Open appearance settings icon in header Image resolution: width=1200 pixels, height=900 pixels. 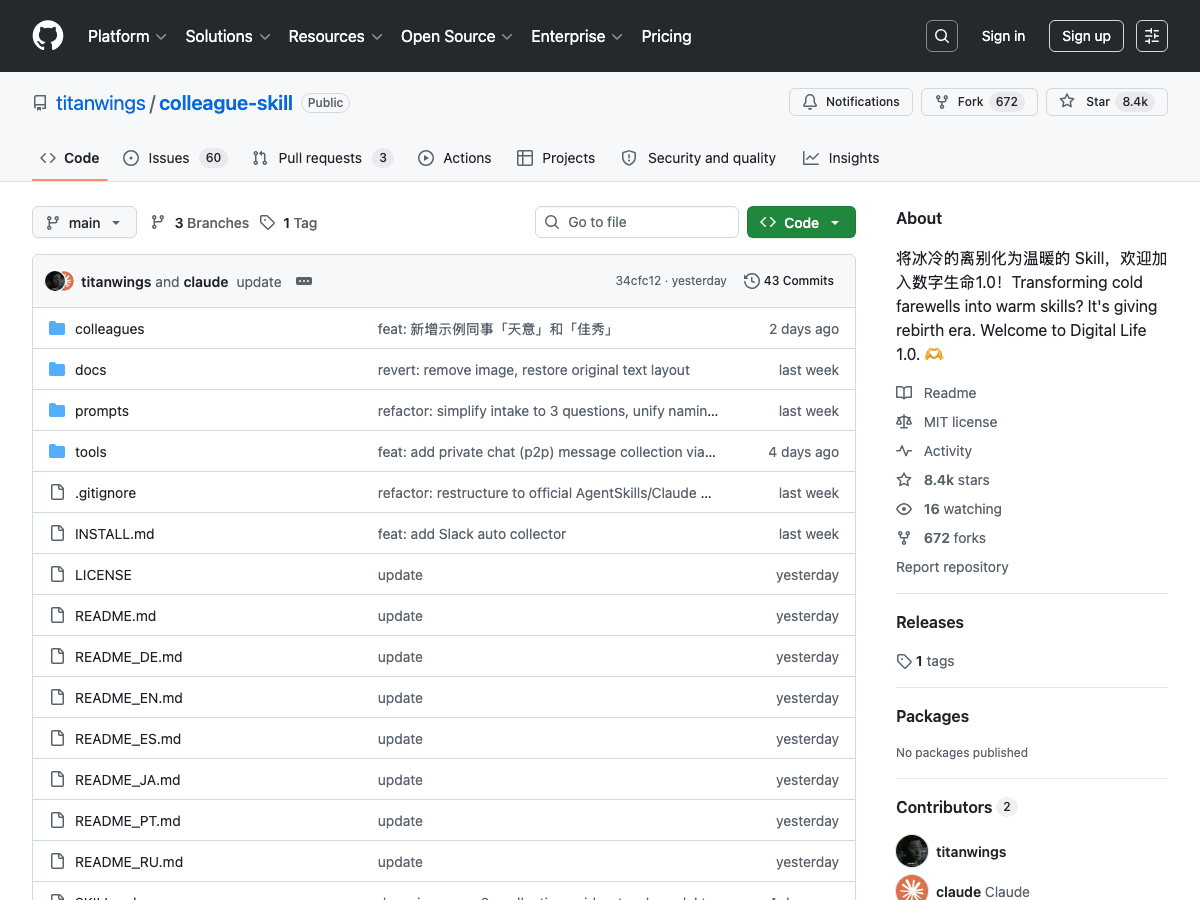tap(1152, 36)
